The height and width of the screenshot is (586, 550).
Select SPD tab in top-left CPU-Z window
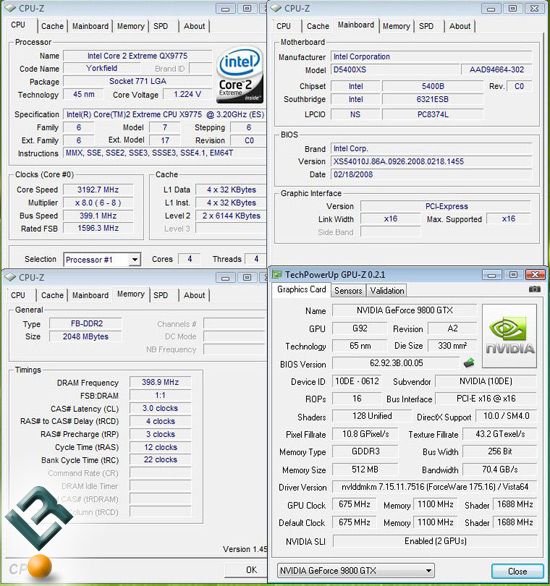161,26
